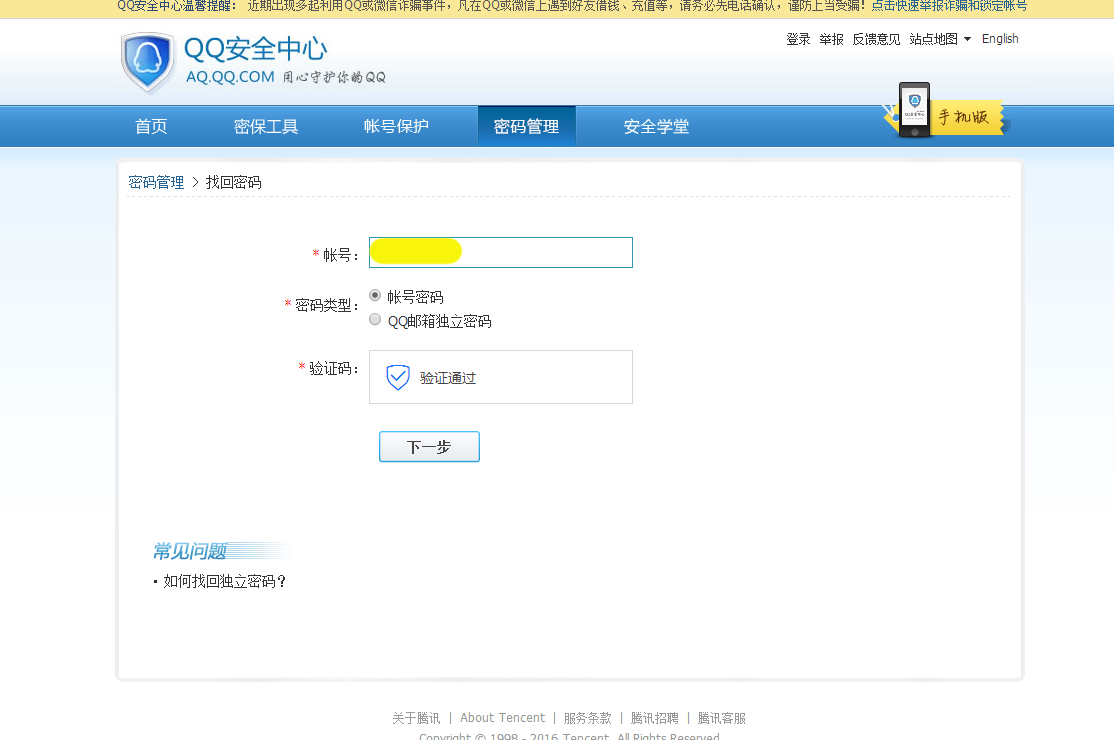Open the mobile version phone icon
The width and height of the screenshot is (1114, 740).
(914, 109)
